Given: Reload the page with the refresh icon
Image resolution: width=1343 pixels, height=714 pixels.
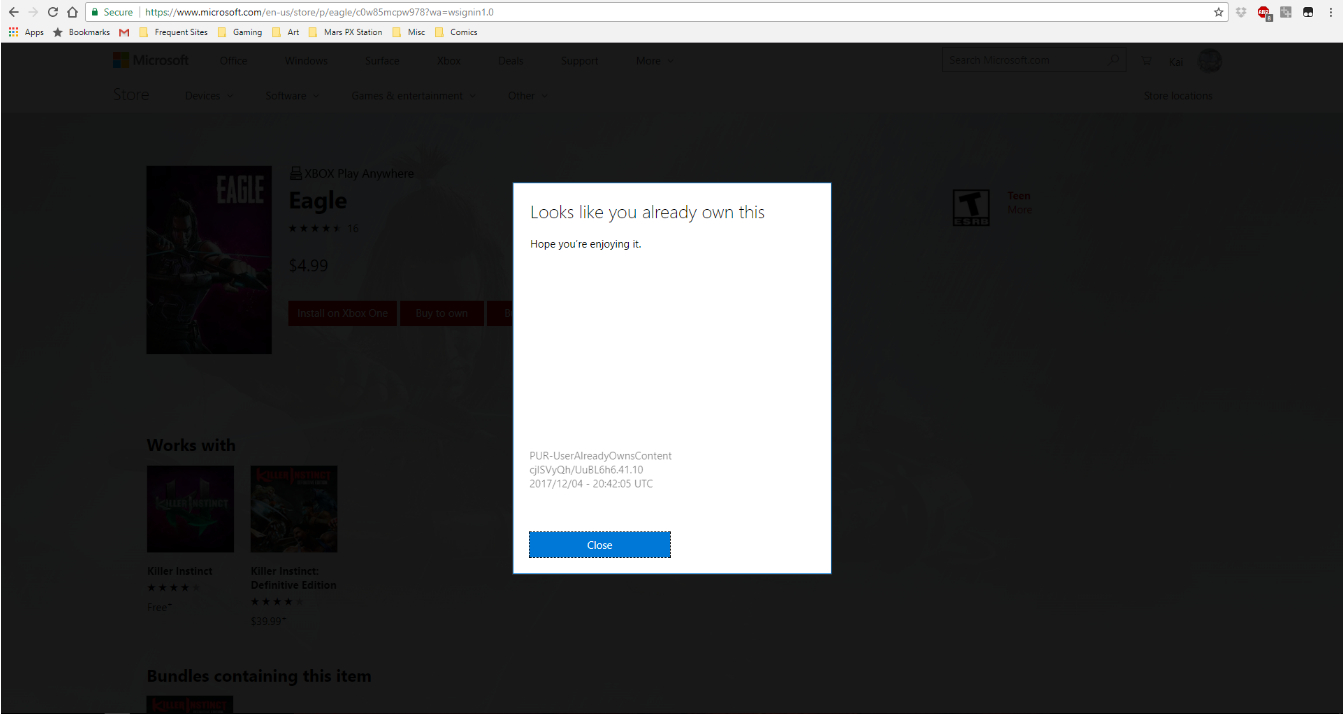Looking at the screenshot, I should (52, 12).
